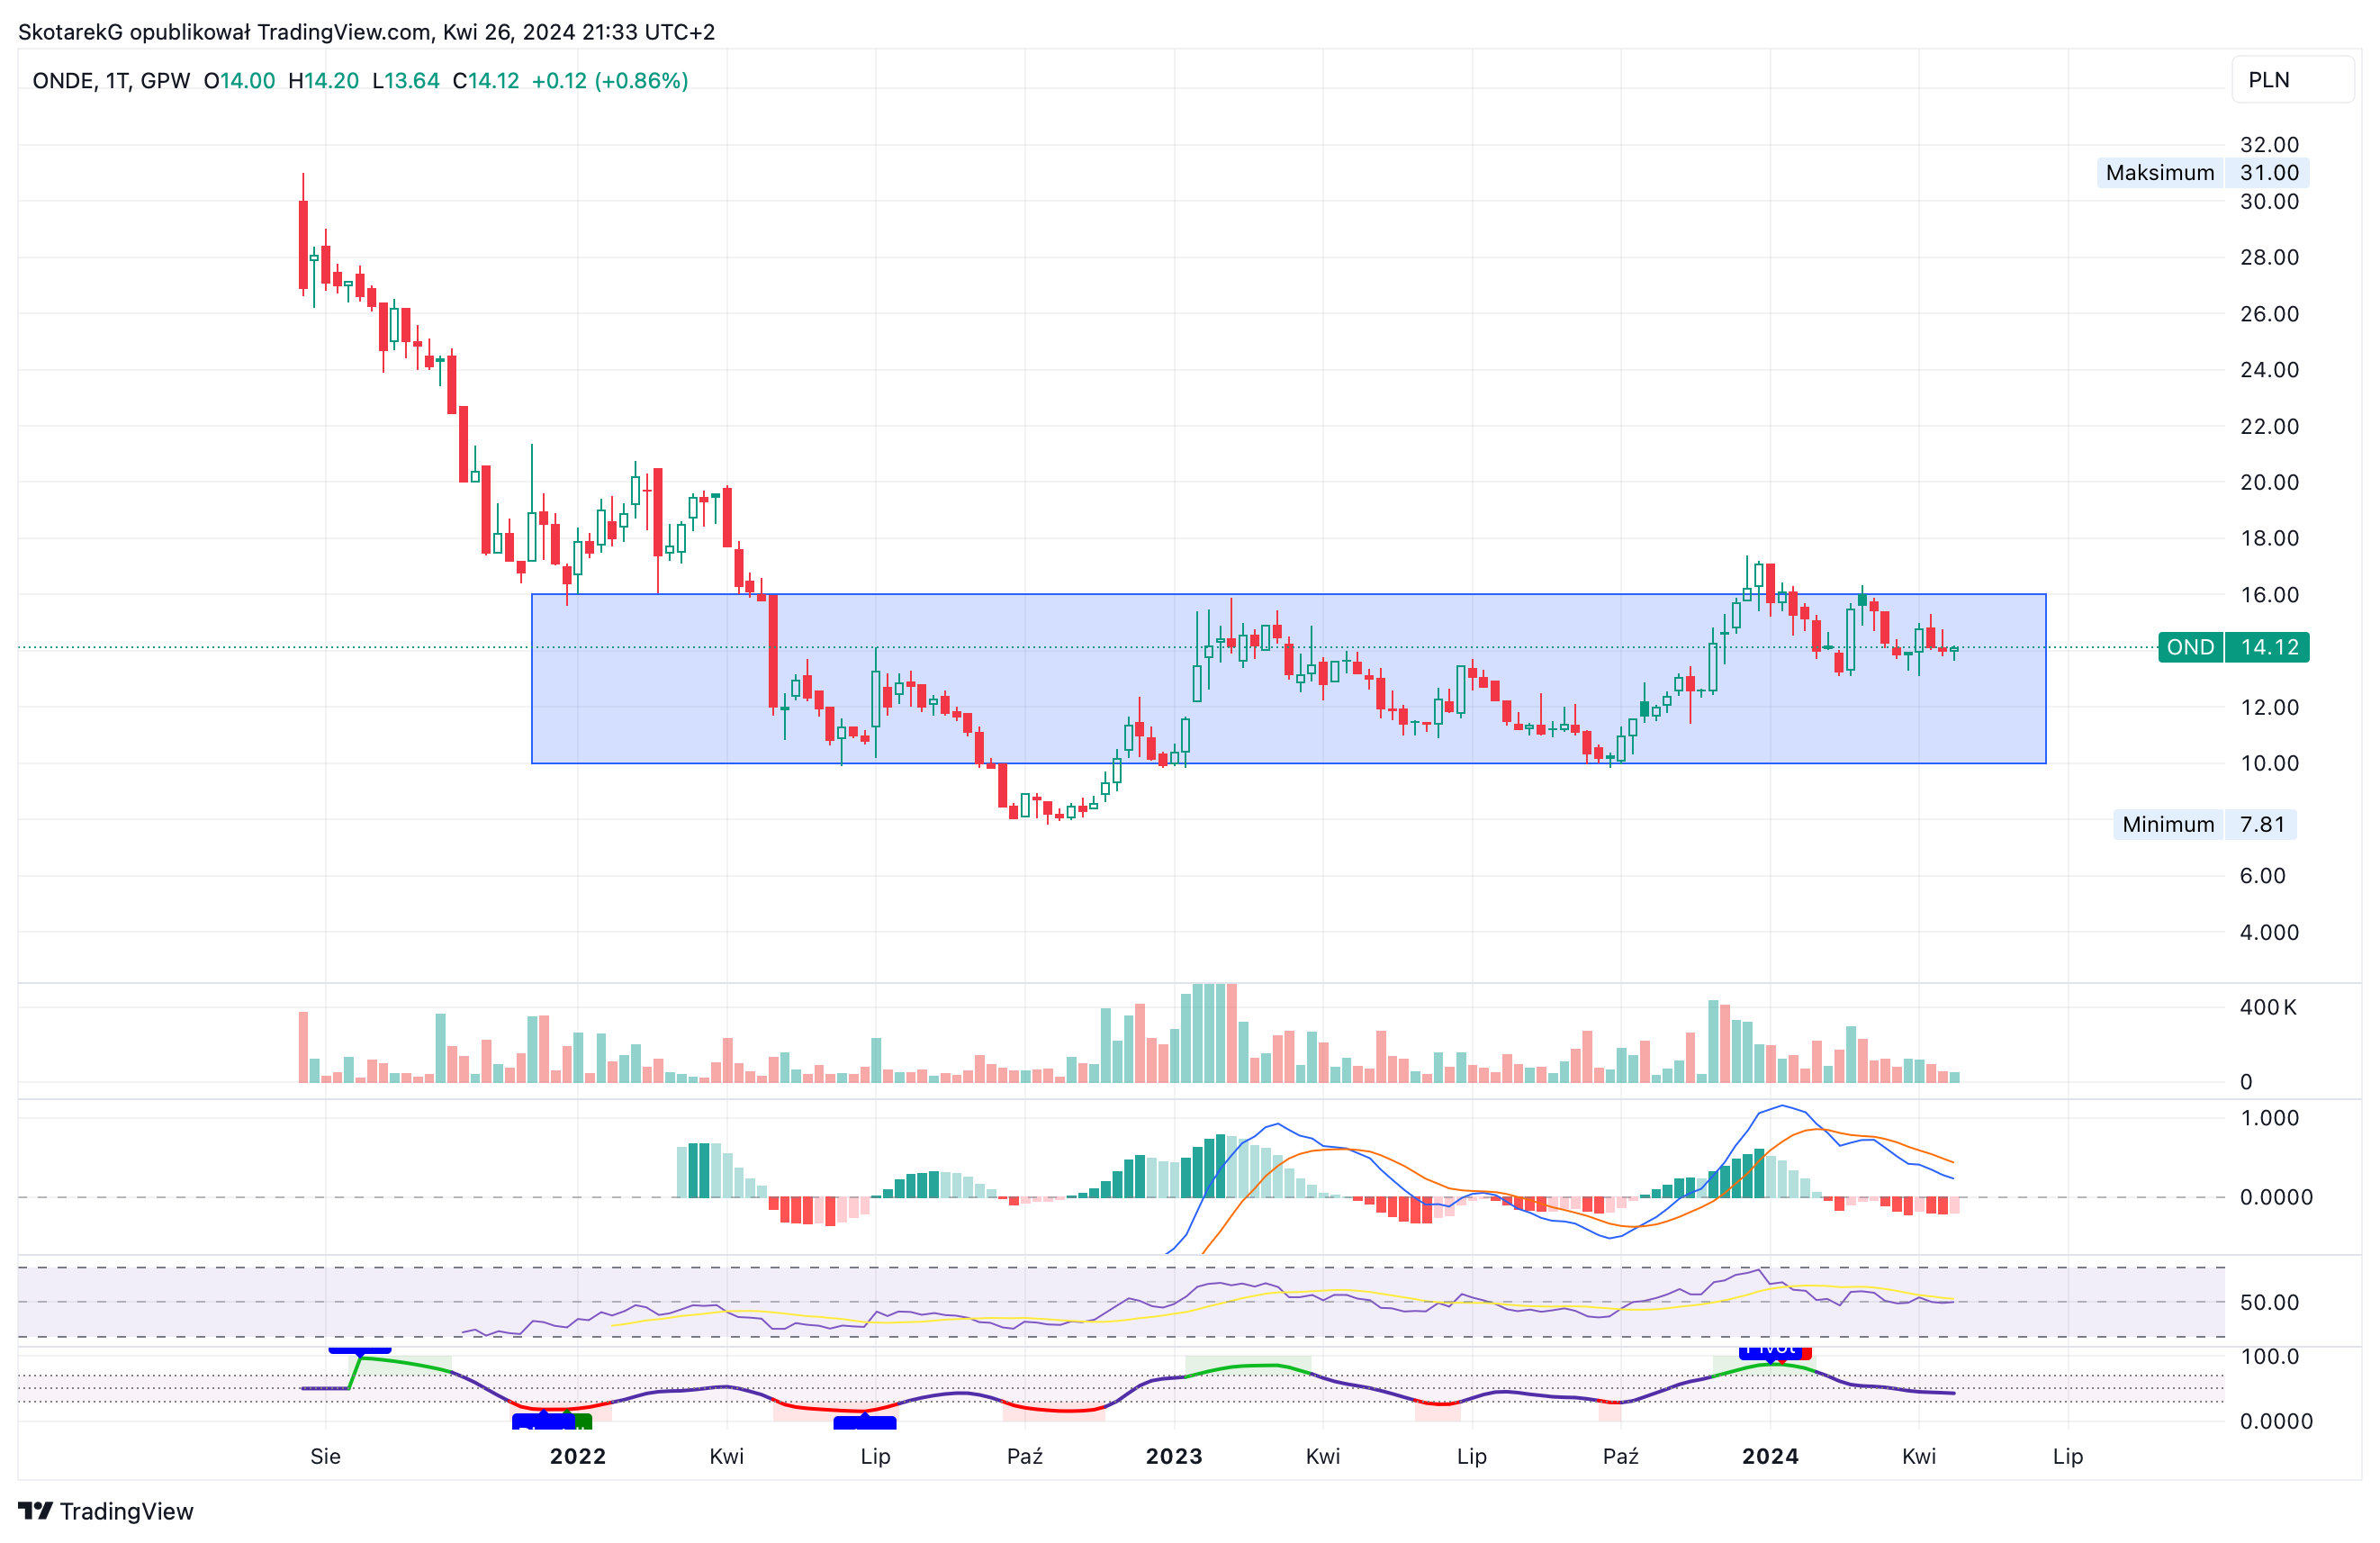
Task: Click the Minimum 7.81 price label
Action: [2204, 824]
